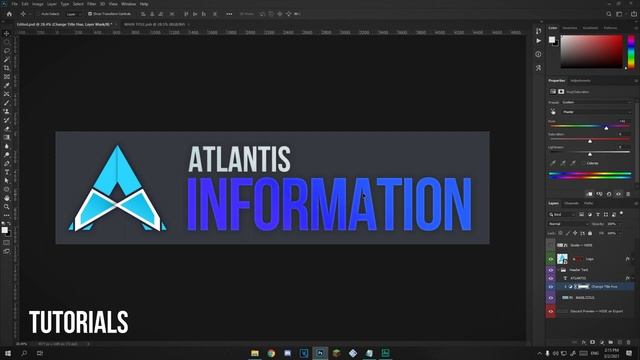640x360 pixels.
Task: Toggle visibility of Header Text group
Action: tap(551, 270)
